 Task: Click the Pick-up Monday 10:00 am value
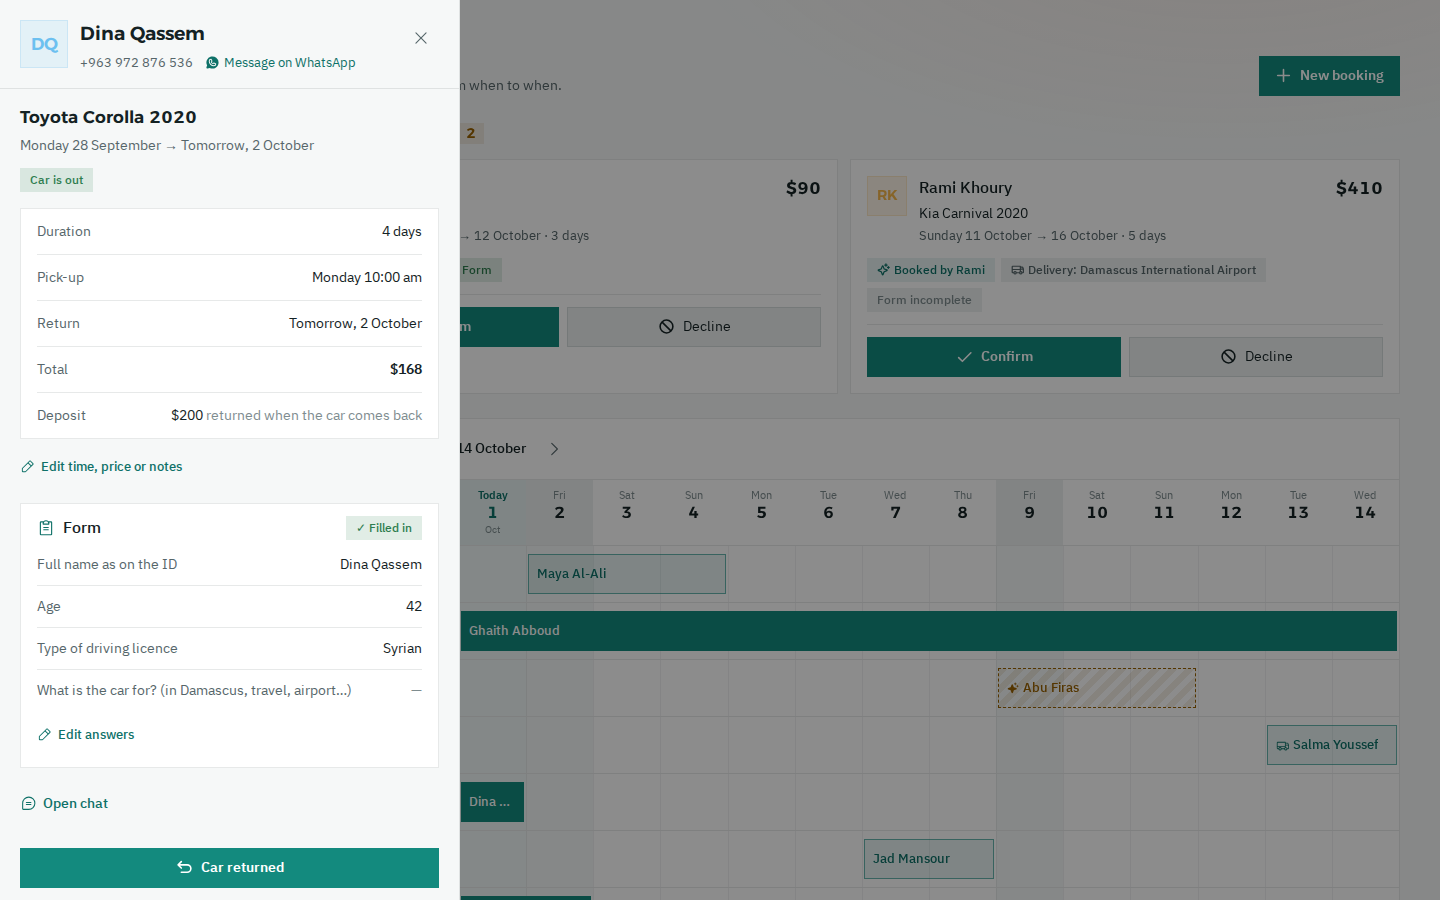tap(367, 278)
